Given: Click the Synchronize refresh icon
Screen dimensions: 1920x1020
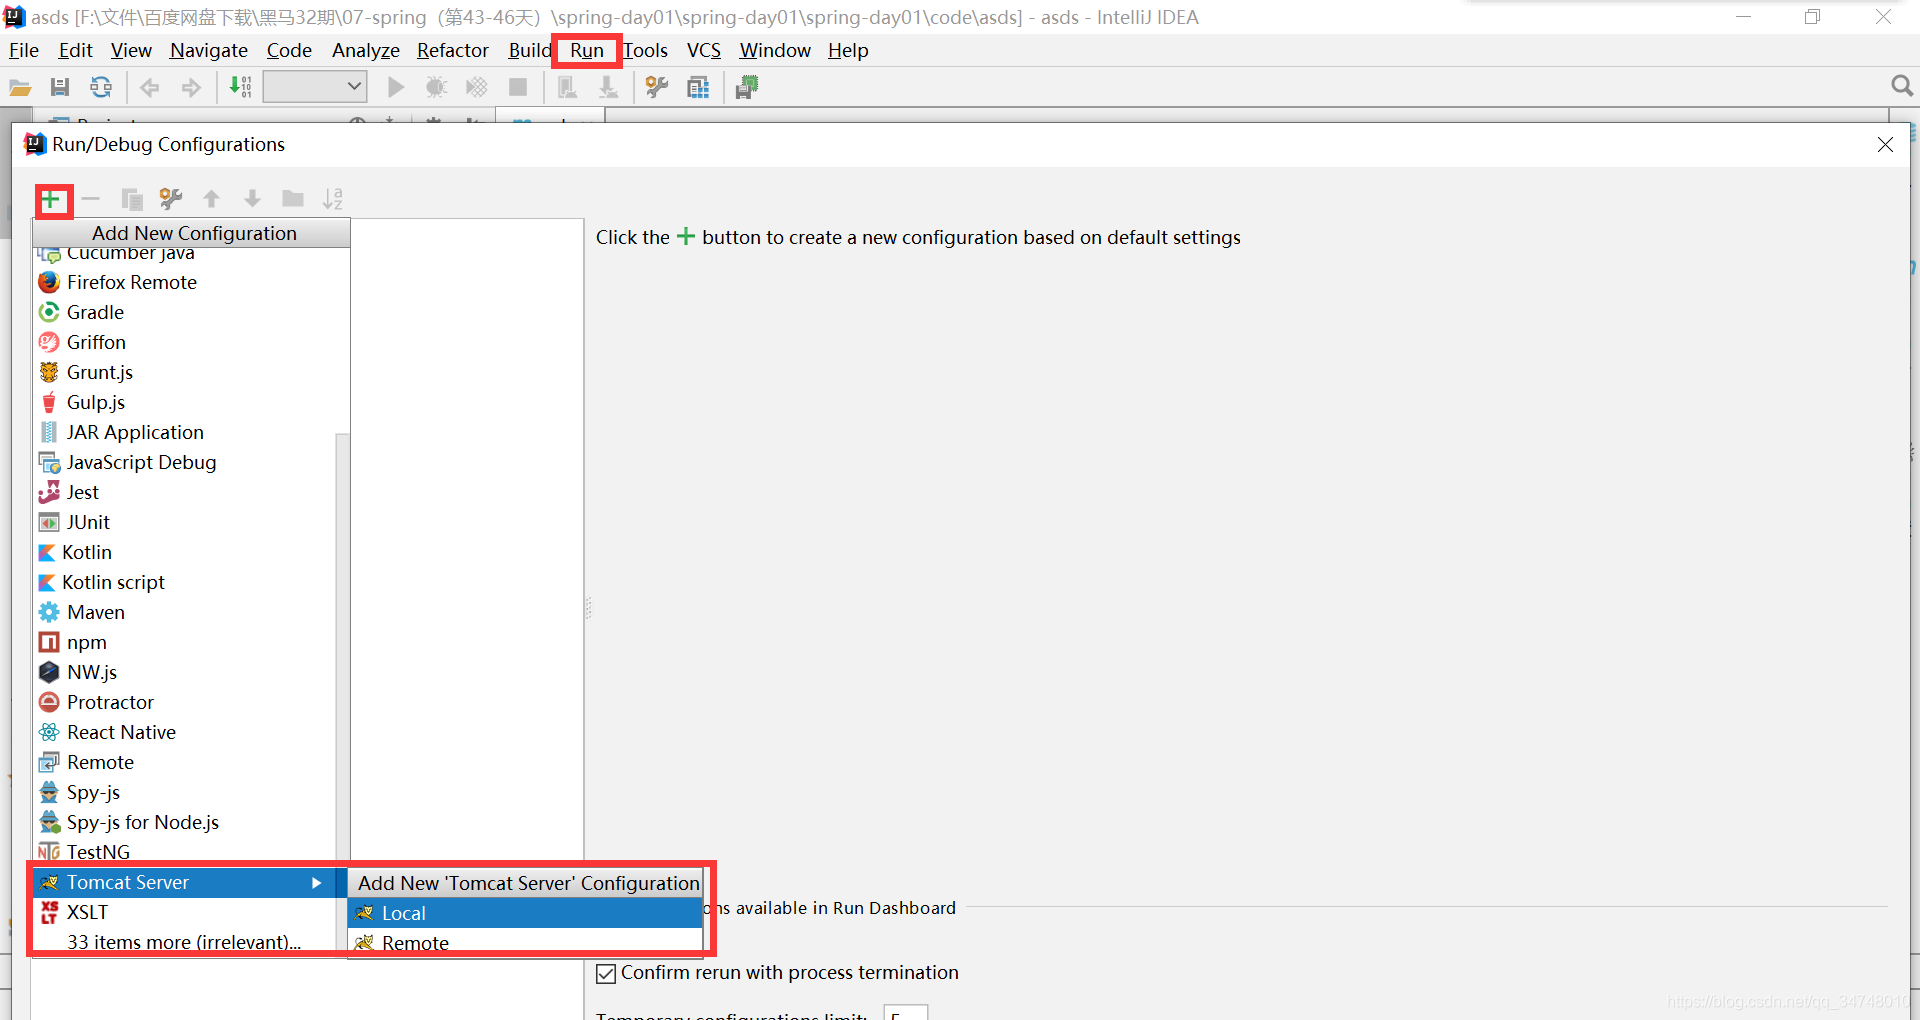Looking at the screenshot, I should pos(101,88).
